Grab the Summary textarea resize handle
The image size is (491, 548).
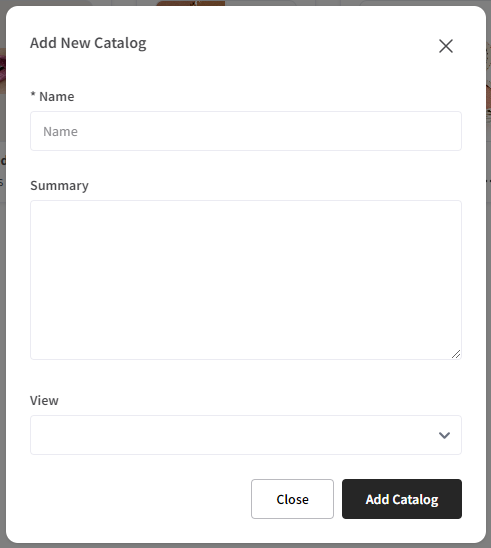456,354
